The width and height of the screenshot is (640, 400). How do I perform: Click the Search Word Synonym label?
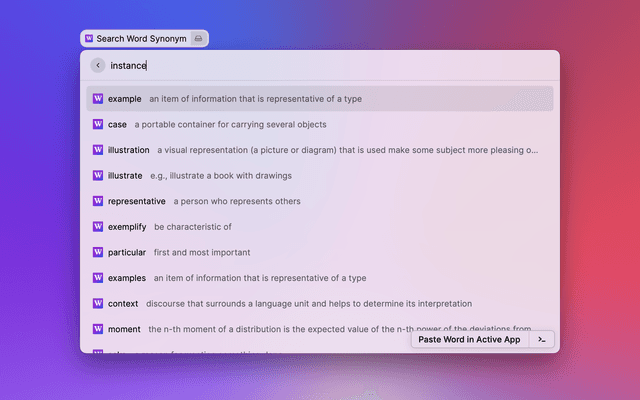click(141, 39)
